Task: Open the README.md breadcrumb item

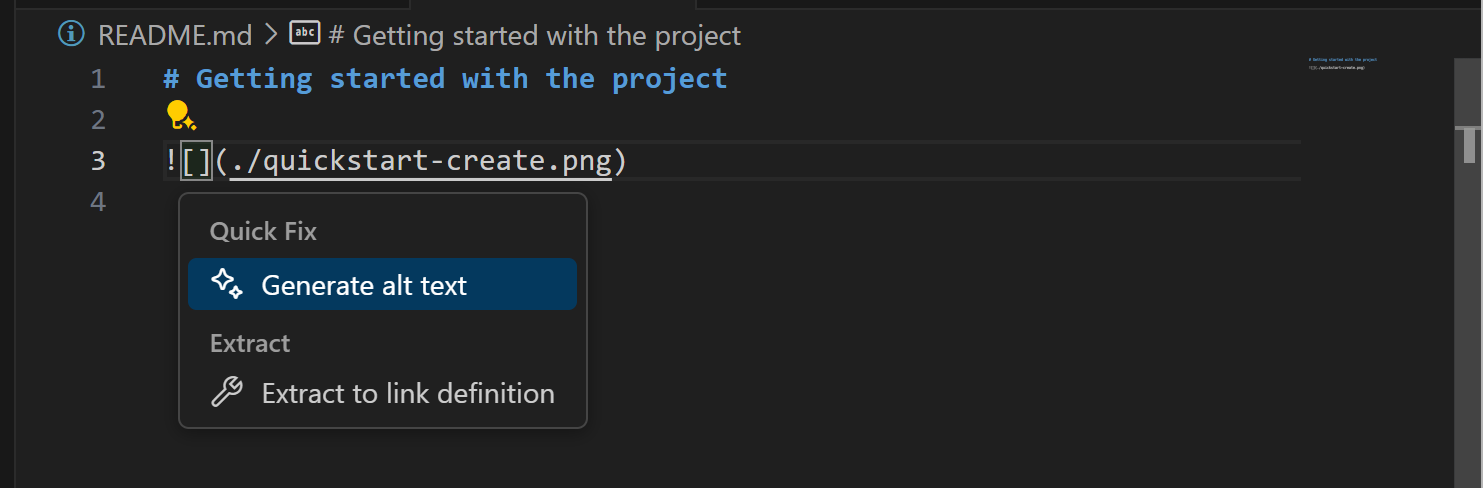Action: tap(174, 36)
